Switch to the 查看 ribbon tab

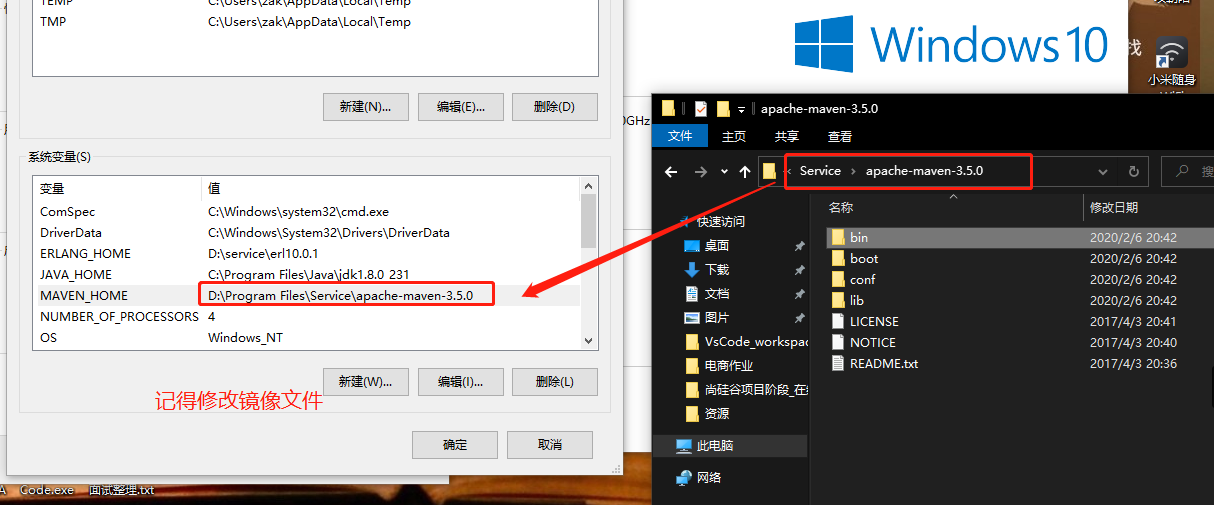[840, 136]
